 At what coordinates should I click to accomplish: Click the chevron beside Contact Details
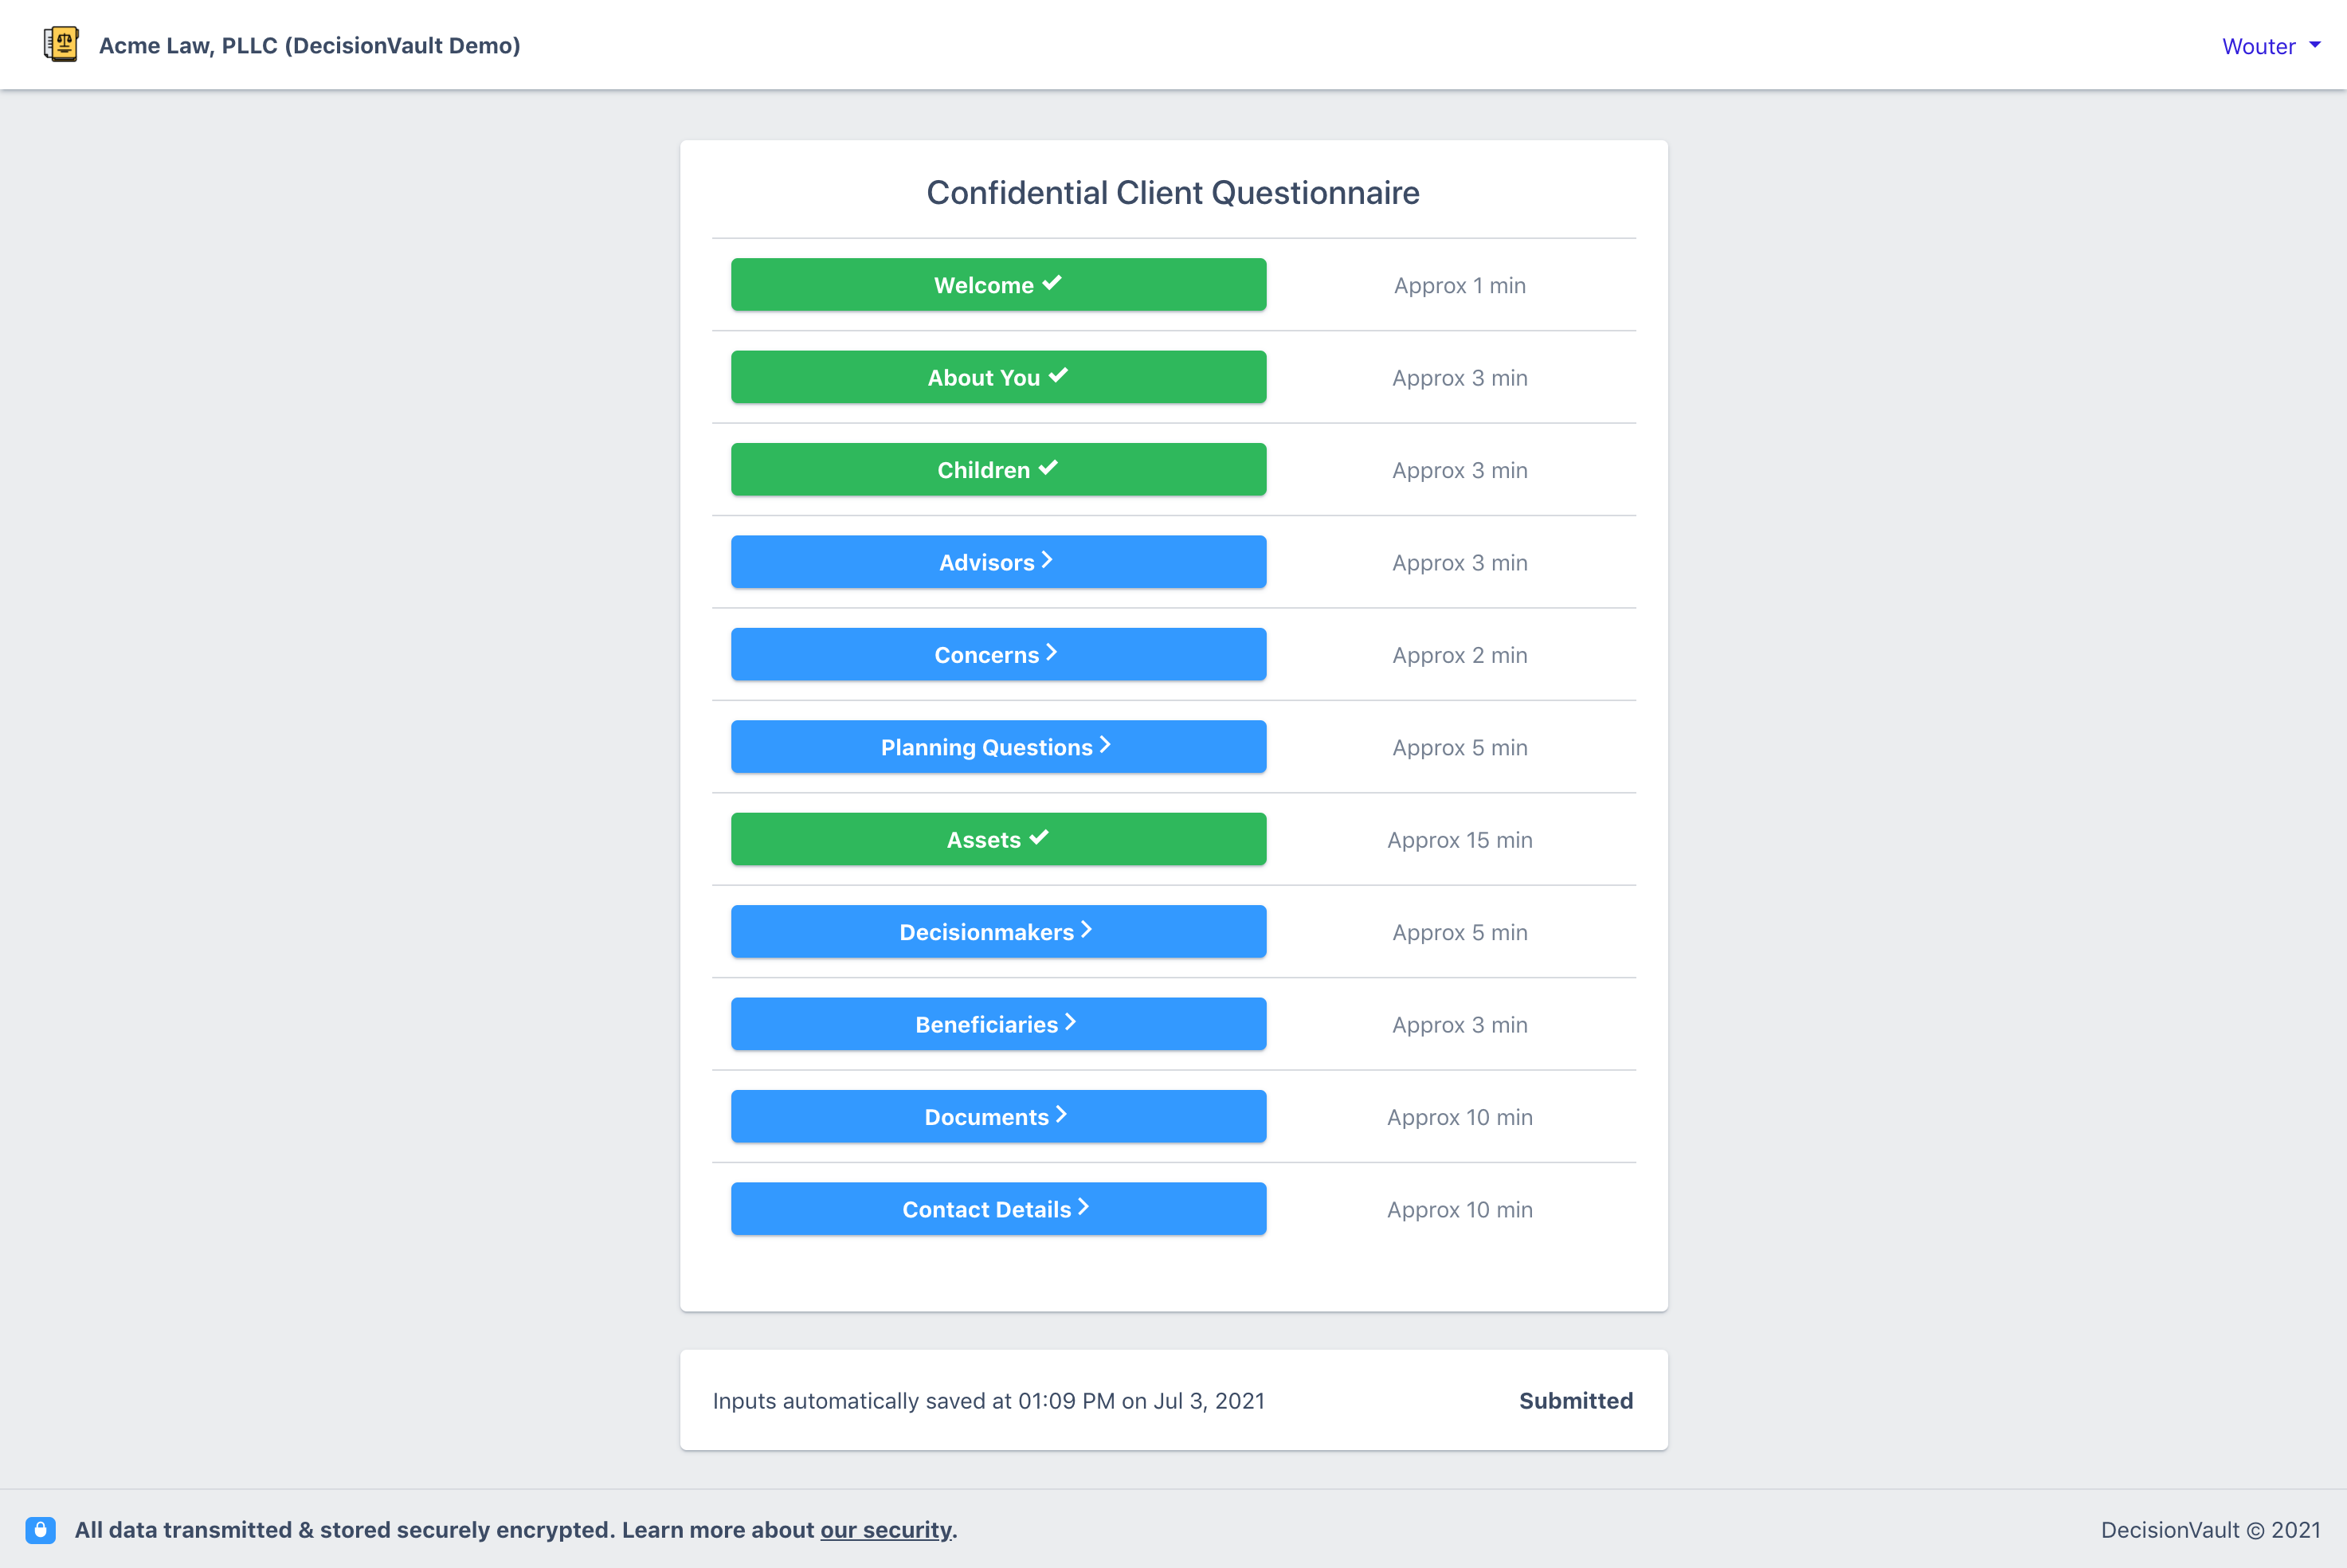click(x=1084, y=1207)
